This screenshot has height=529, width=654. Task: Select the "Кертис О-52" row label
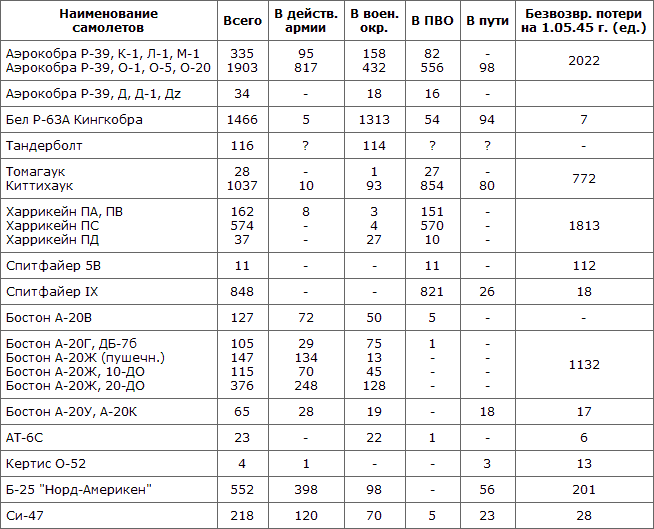(46, 464)
